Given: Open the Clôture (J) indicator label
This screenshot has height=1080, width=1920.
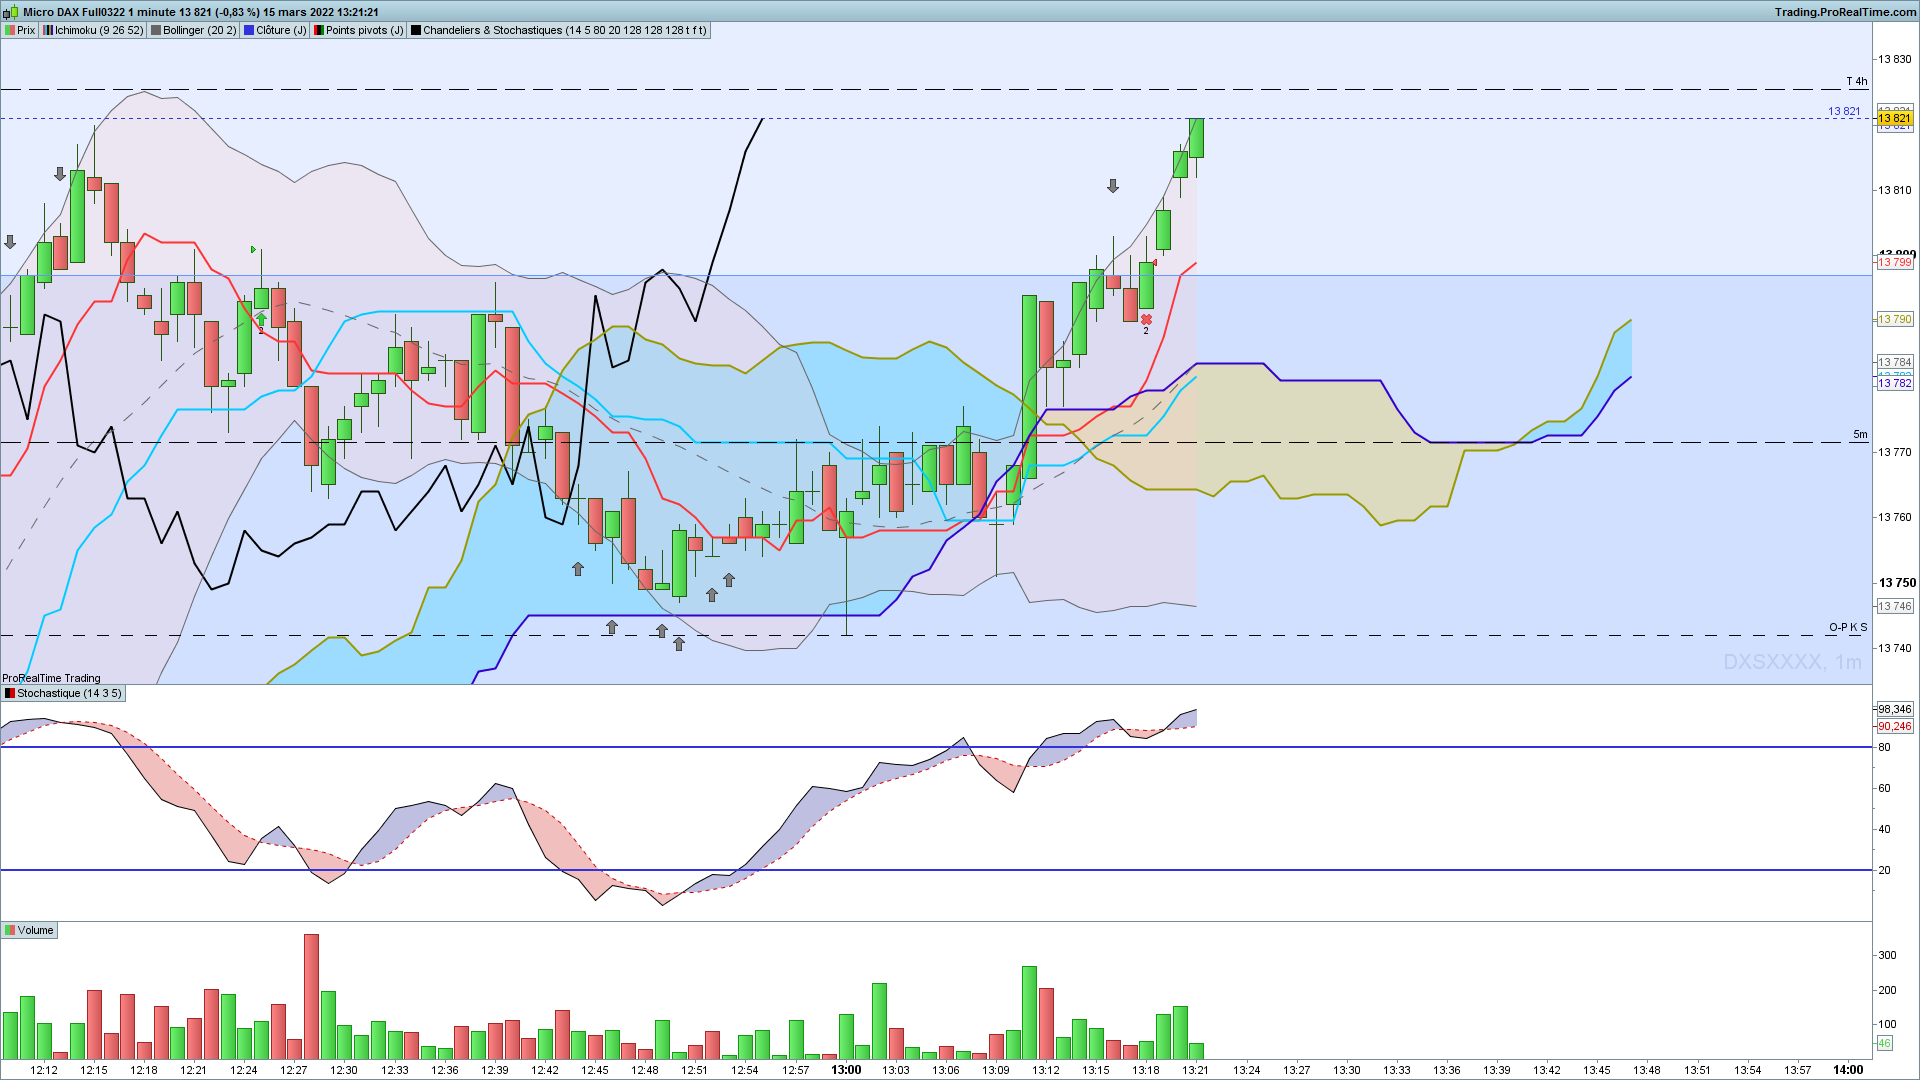Looking at the screenshot, I should pyautogui.click(x=275, y=30).
